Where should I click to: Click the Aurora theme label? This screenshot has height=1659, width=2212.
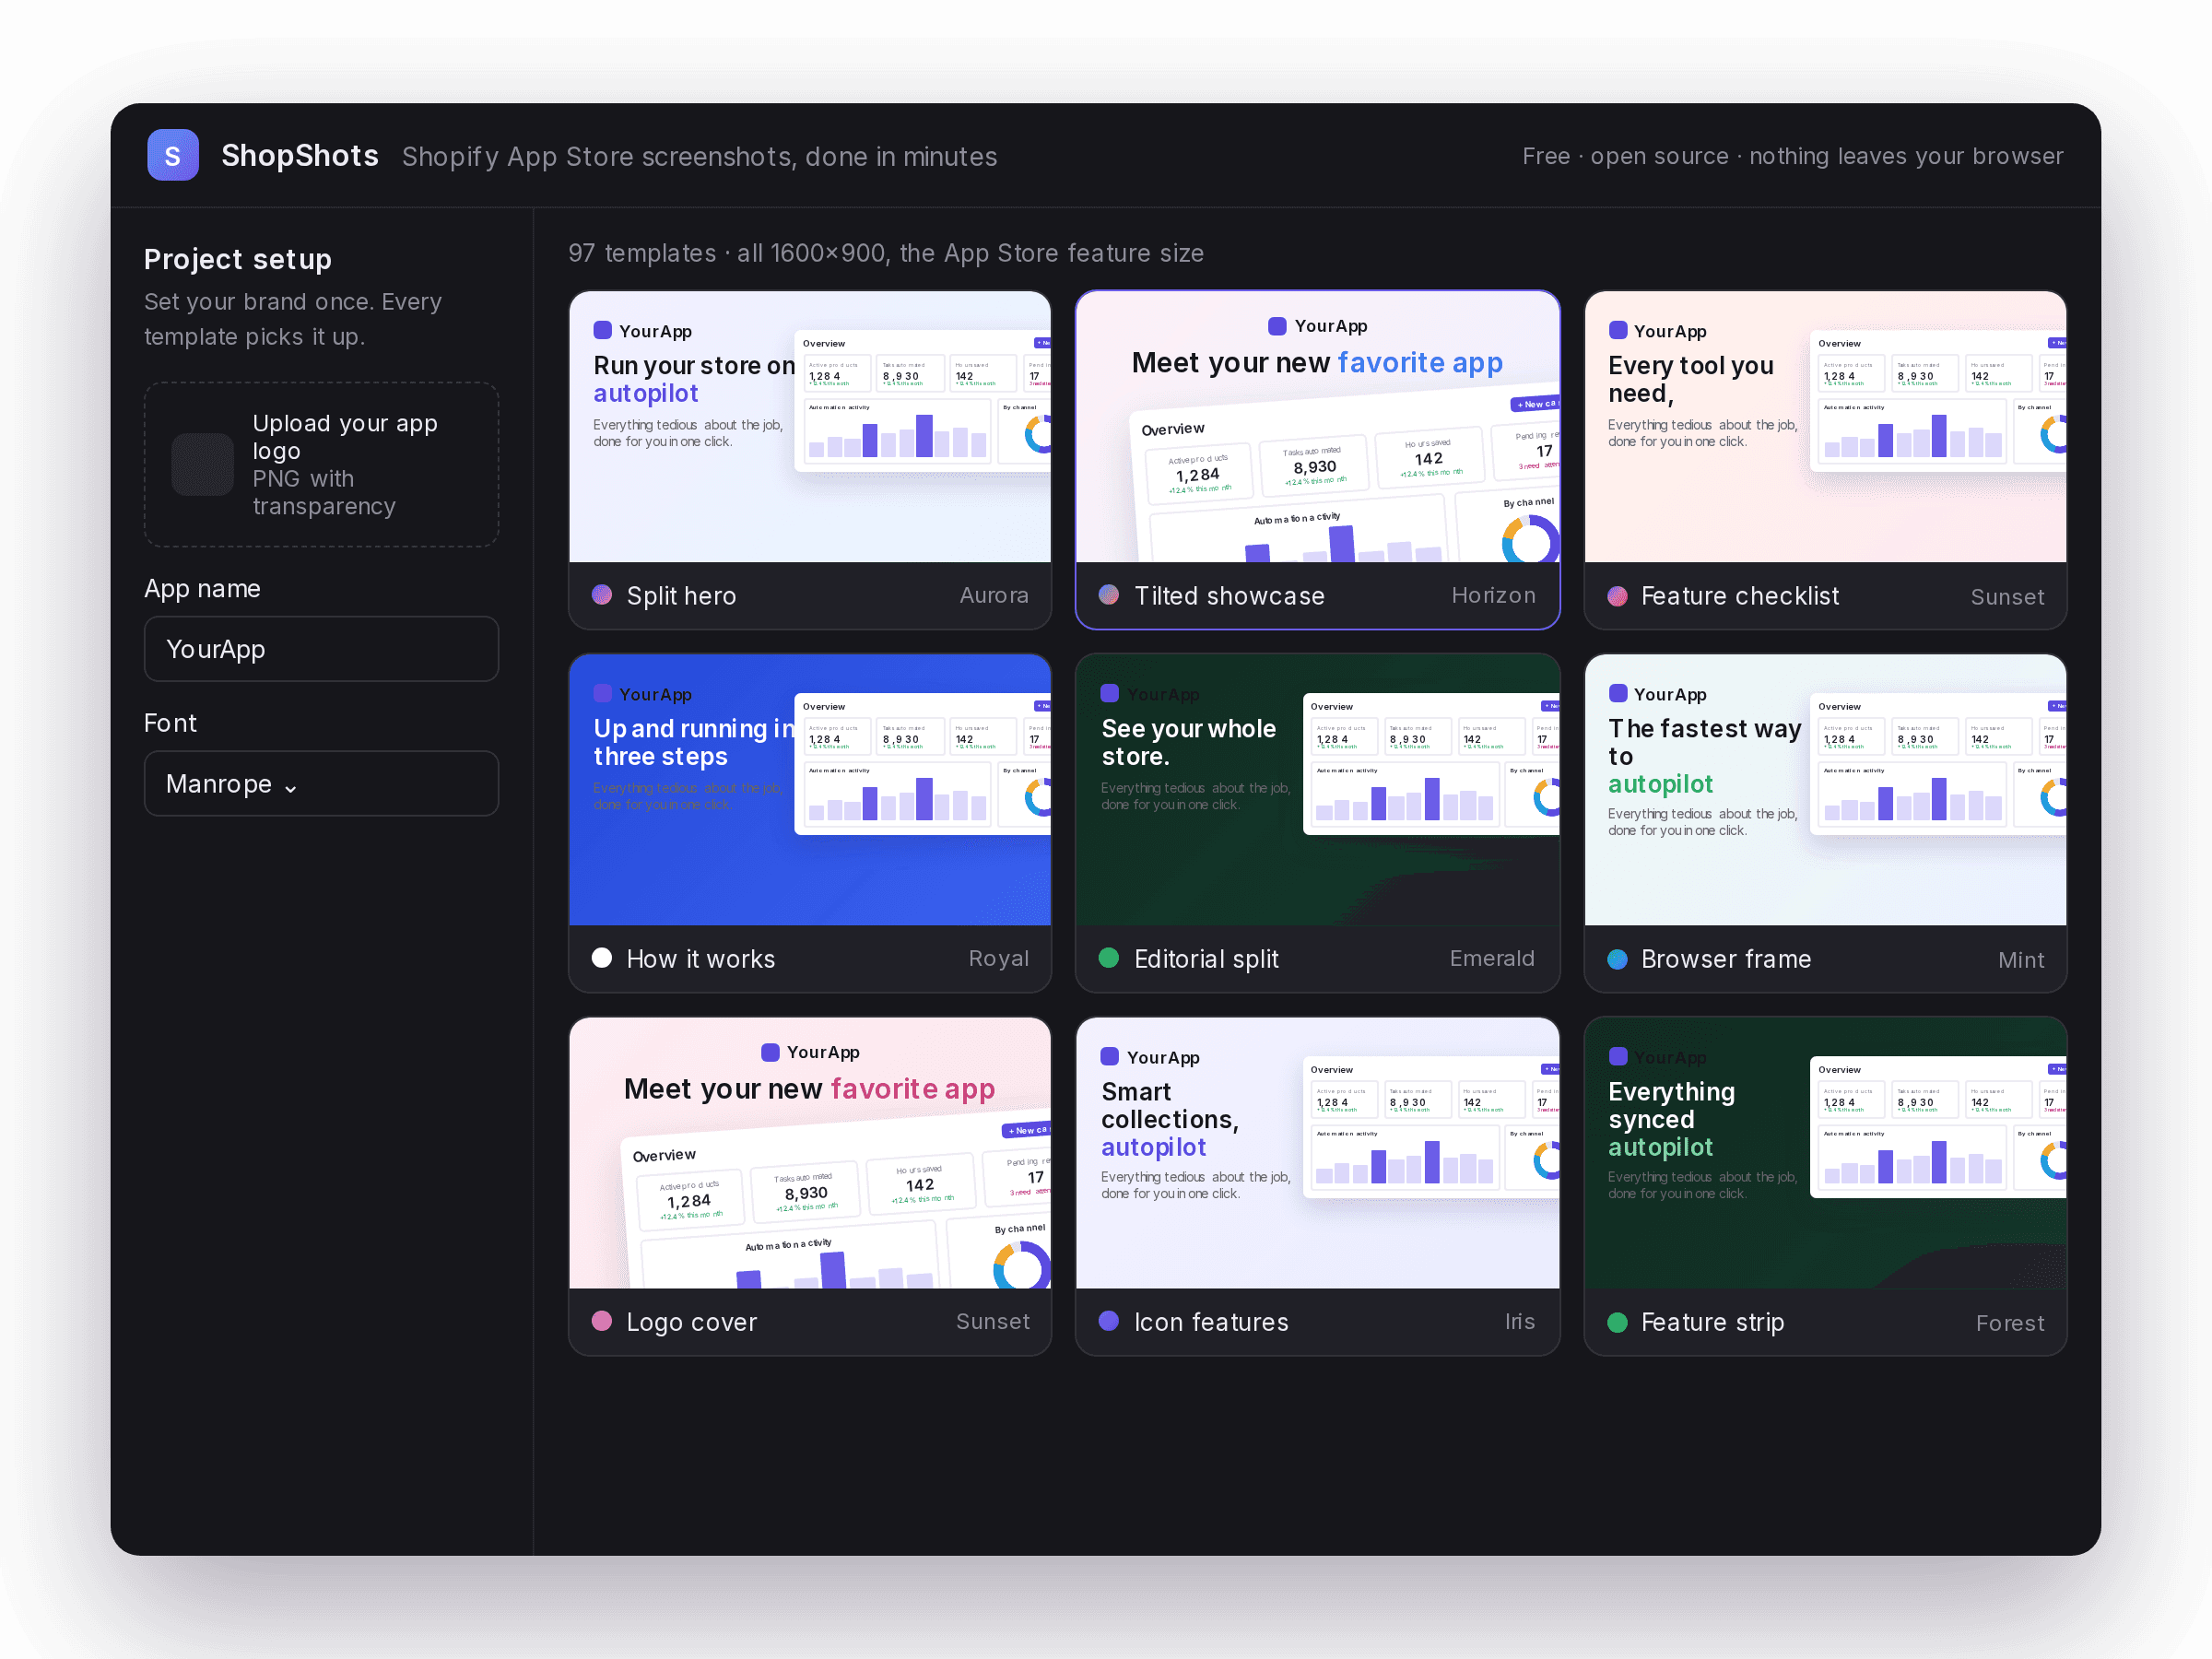click(994, 595)
